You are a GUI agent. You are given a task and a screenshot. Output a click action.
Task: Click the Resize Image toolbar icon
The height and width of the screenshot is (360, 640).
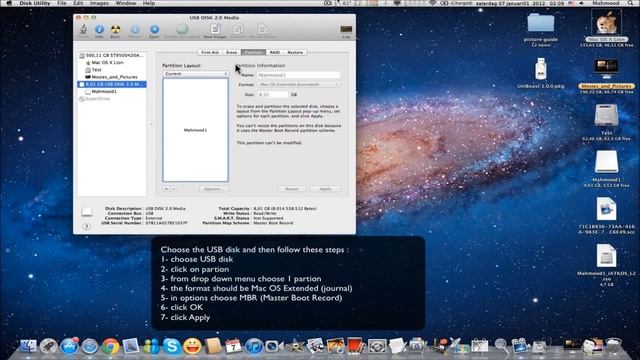[x=263, y=30]
